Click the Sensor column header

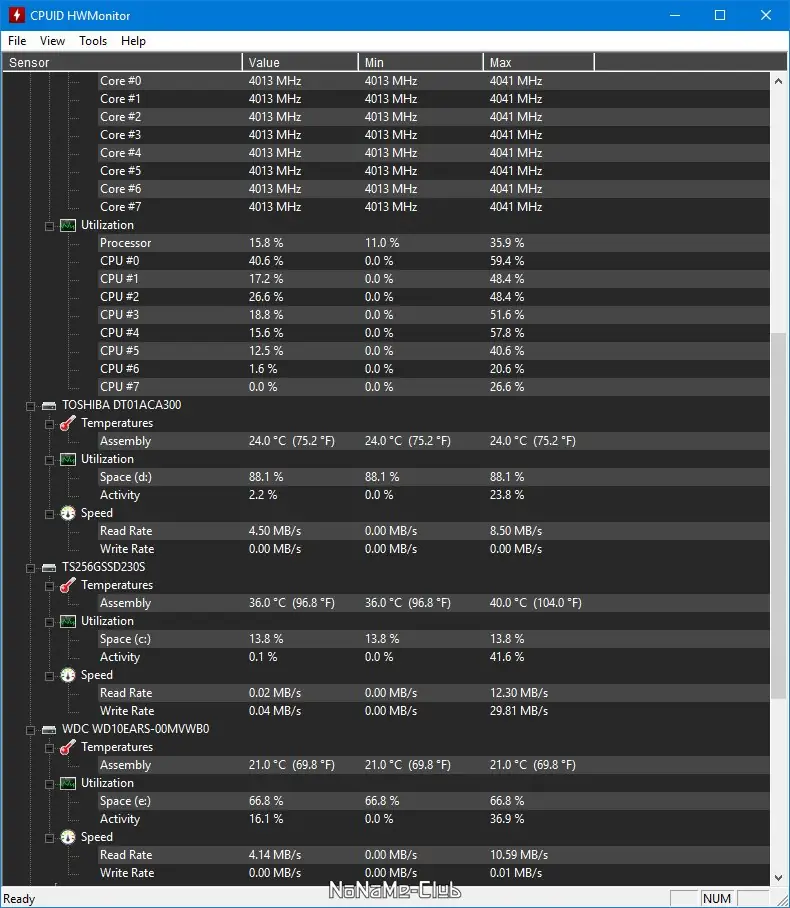[x=122, y=62]
